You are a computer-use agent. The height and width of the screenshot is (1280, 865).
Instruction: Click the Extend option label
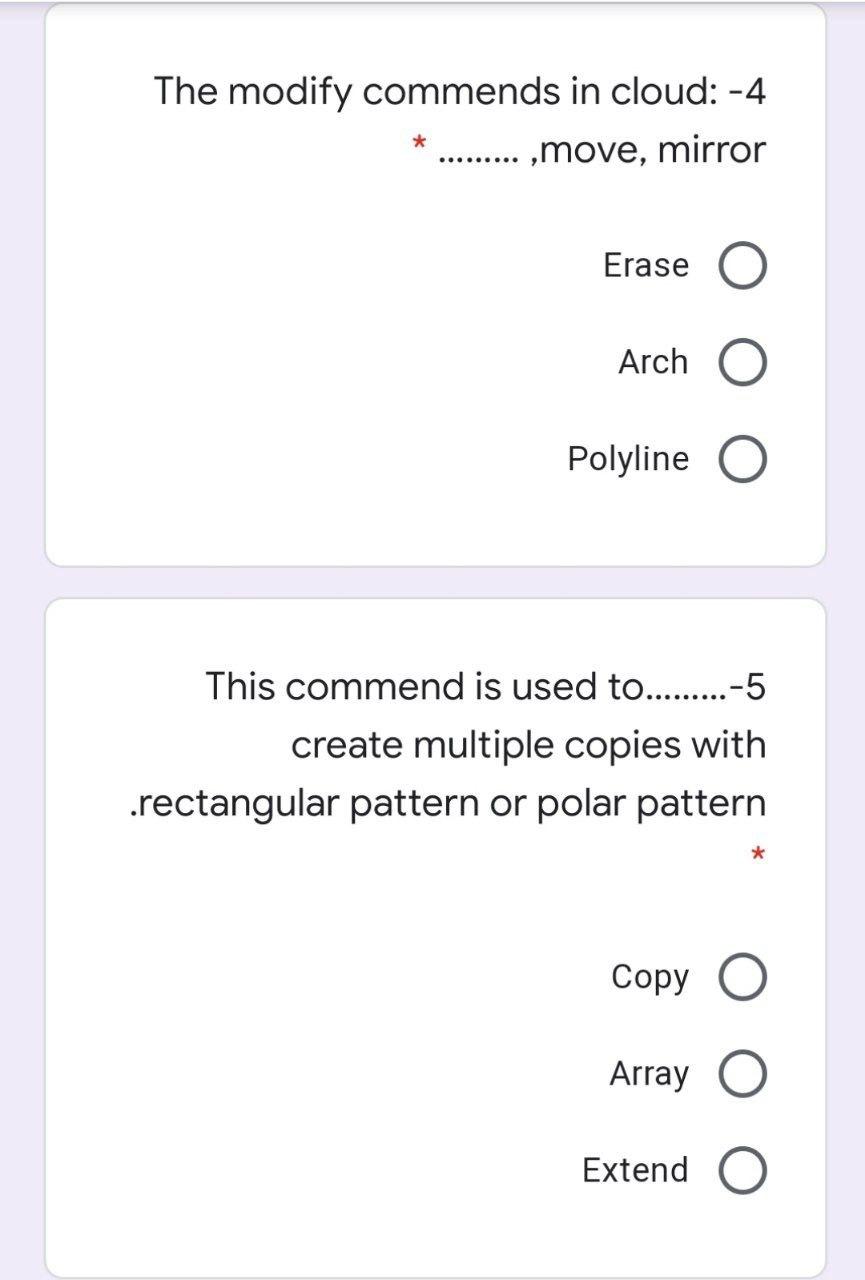click(634, 1170)
